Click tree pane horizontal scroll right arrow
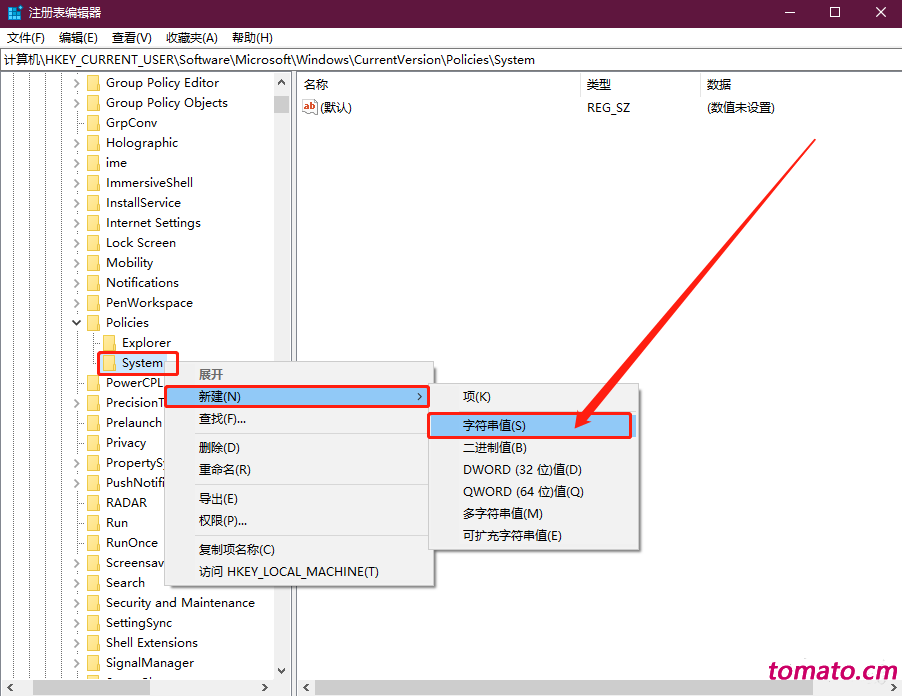The width and height of the screenshot is (902, 696). click(x=265, y=687)
